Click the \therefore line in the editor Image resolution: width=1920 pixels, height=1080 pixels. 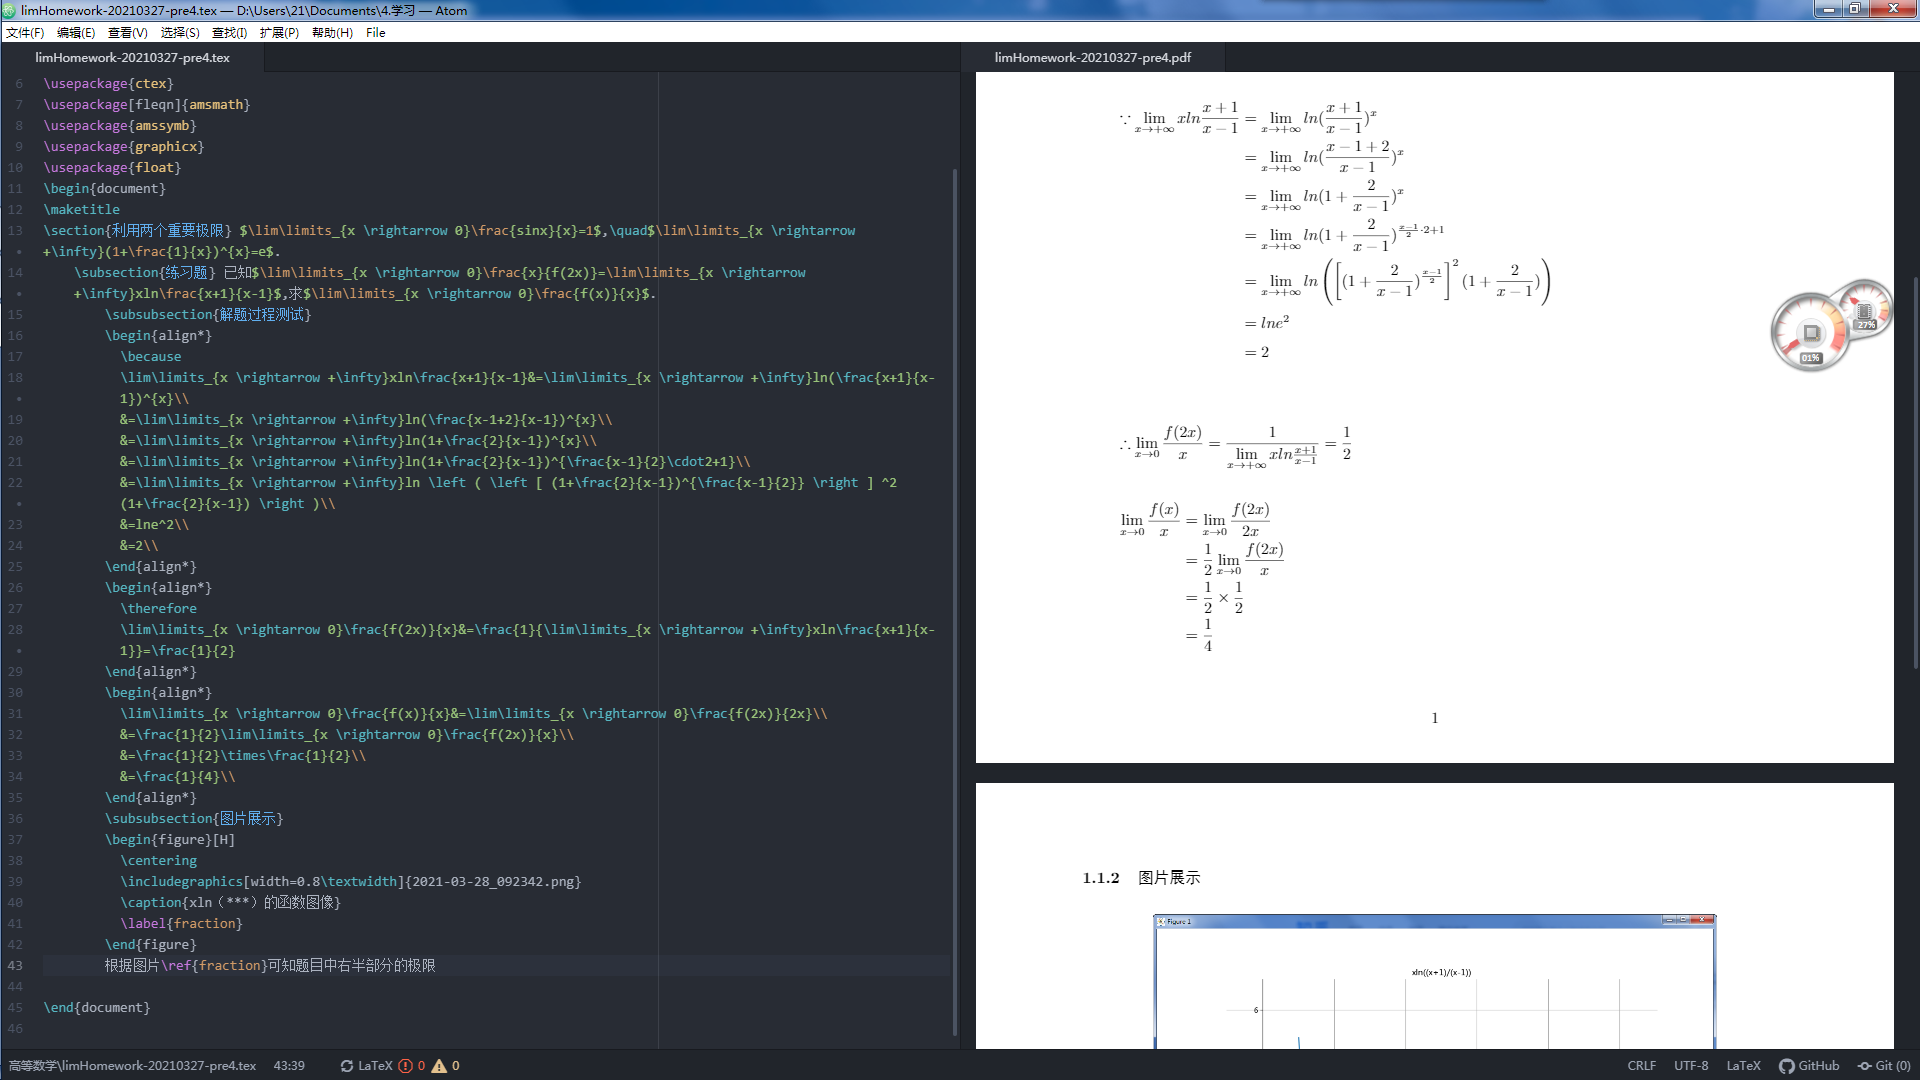(x=159, y=609)
